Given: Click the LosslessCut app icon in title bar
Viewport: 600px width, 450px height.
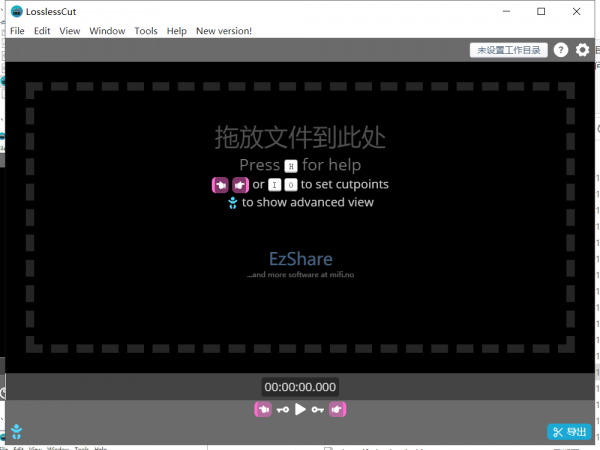Looking at the screenshot, I should (x=16, y=11).
